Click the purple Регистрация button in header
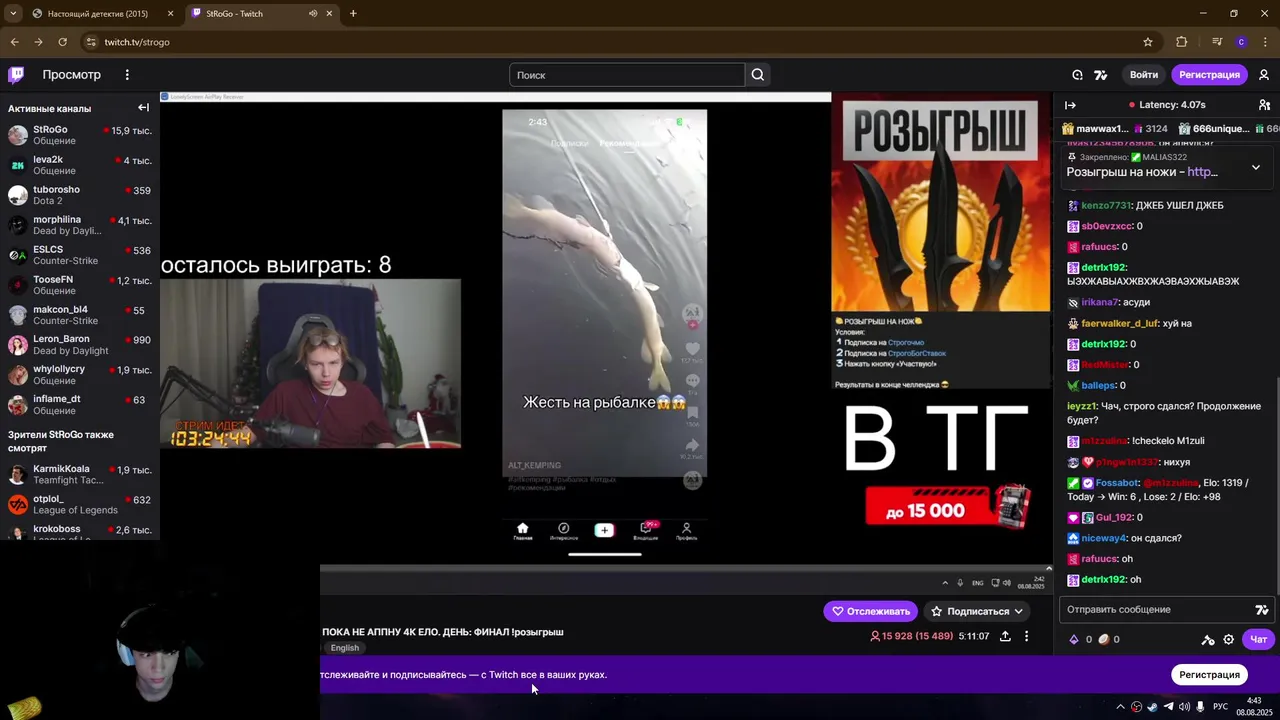1280x720 pixels. 1209,75
